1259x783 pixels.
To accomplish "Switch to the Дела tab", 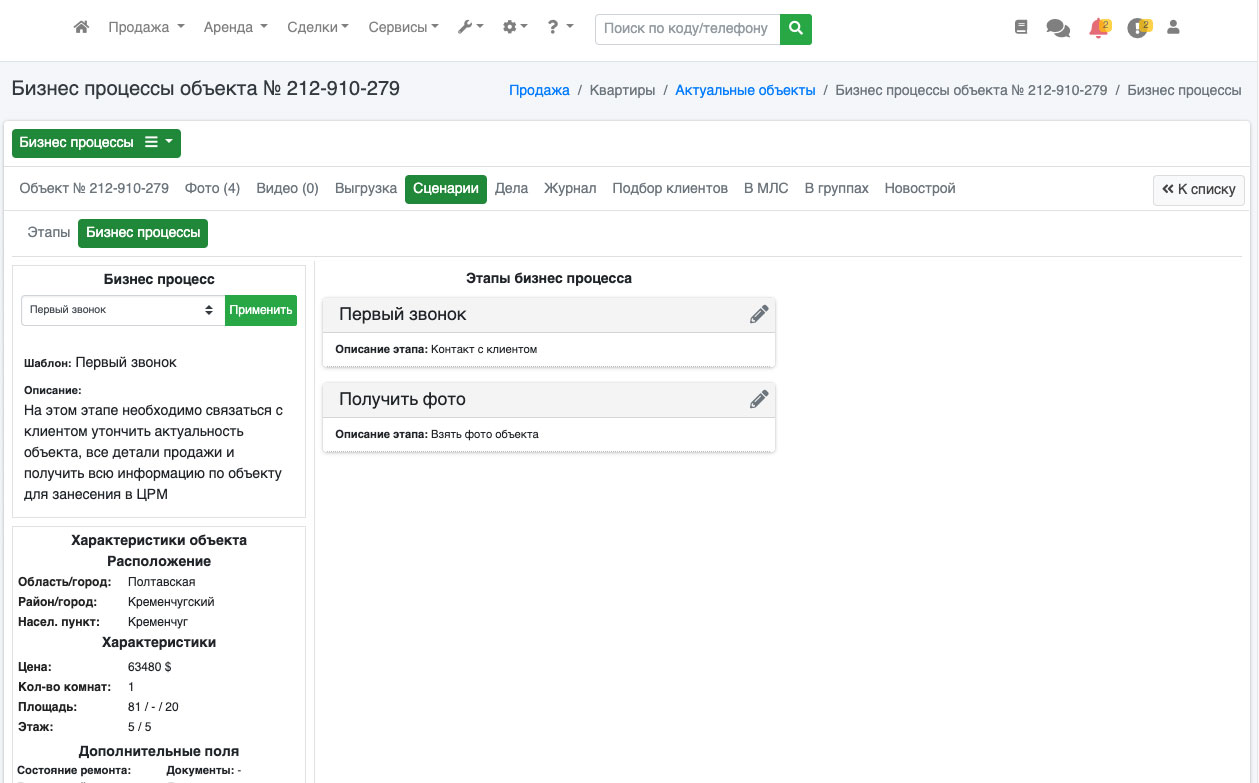I will point(511,188).
